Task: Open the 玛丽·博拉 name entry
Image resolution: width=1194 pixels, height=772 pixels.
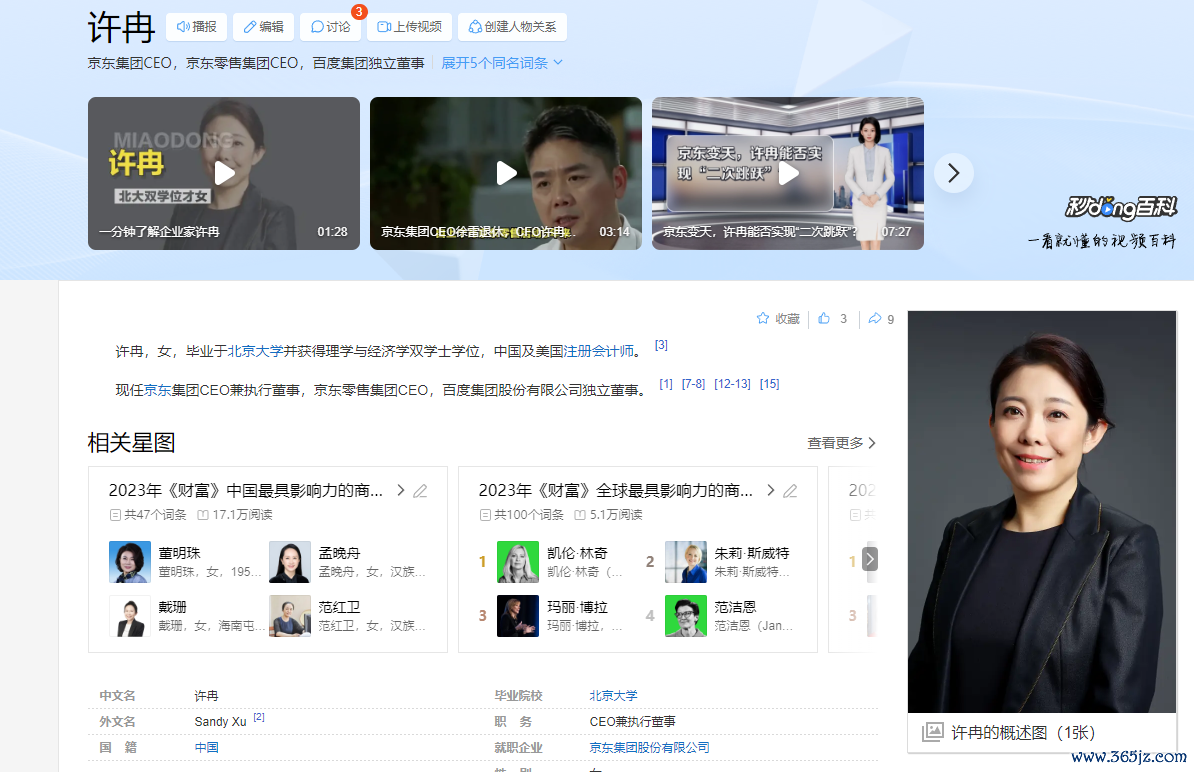Action: coord(577,608)
